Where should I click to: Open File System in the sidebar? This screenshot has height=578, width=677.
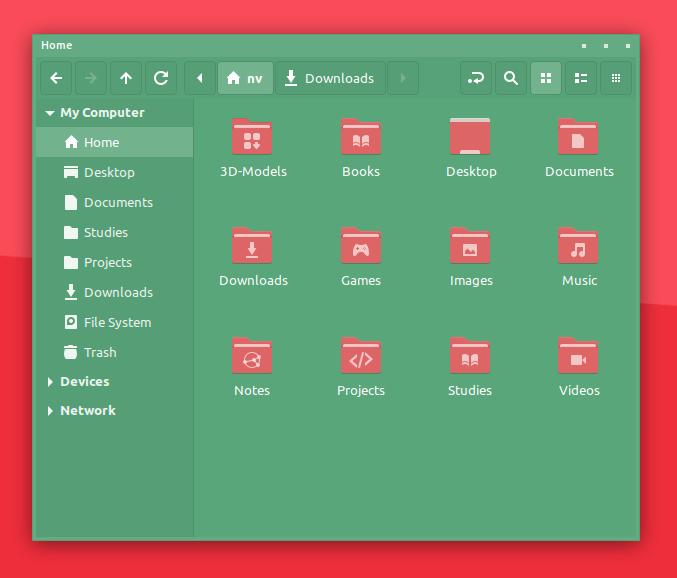[114, 322]
